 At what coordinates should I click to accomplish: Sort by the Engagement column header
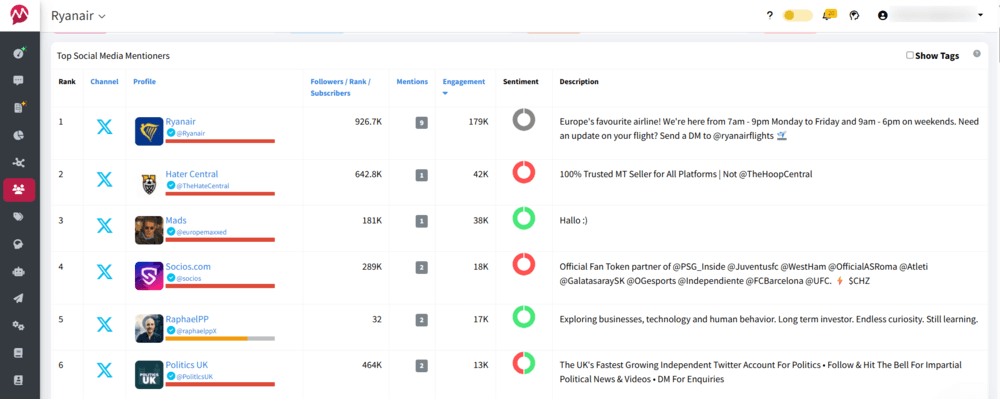click(464, 82)
